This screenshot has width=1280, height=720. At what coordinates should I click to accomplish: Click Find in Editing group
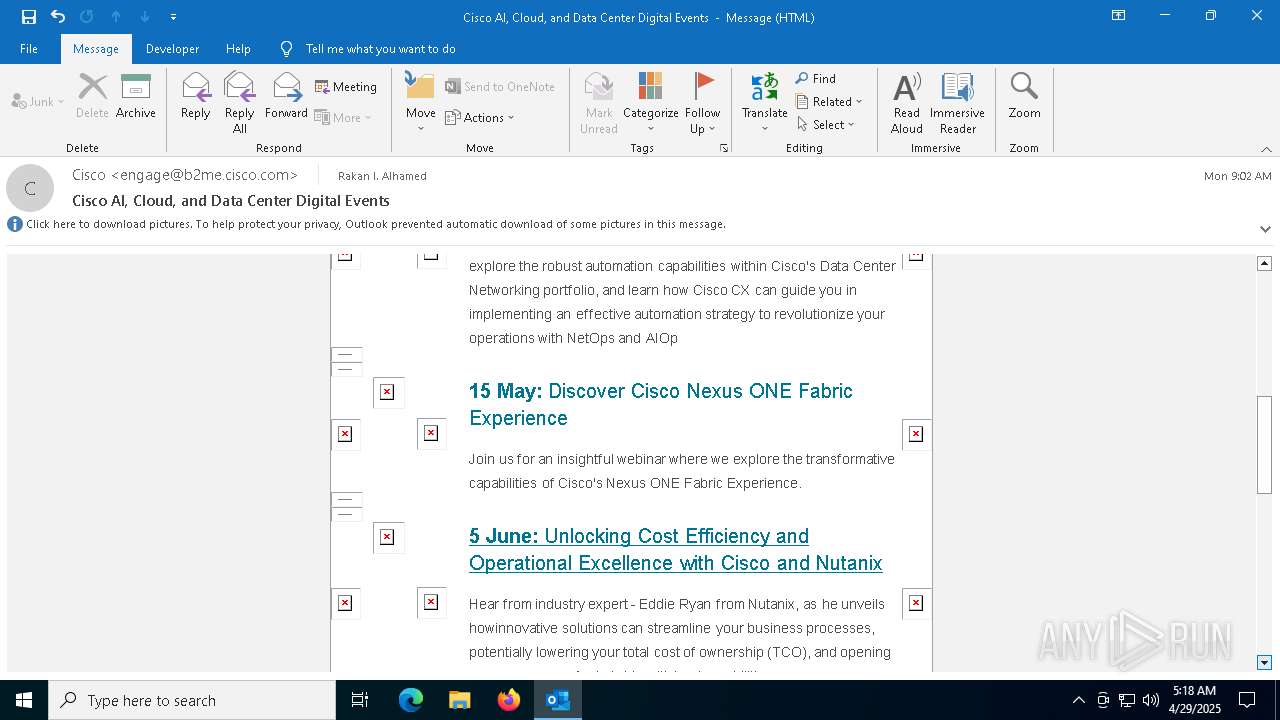tap(816, 78)
